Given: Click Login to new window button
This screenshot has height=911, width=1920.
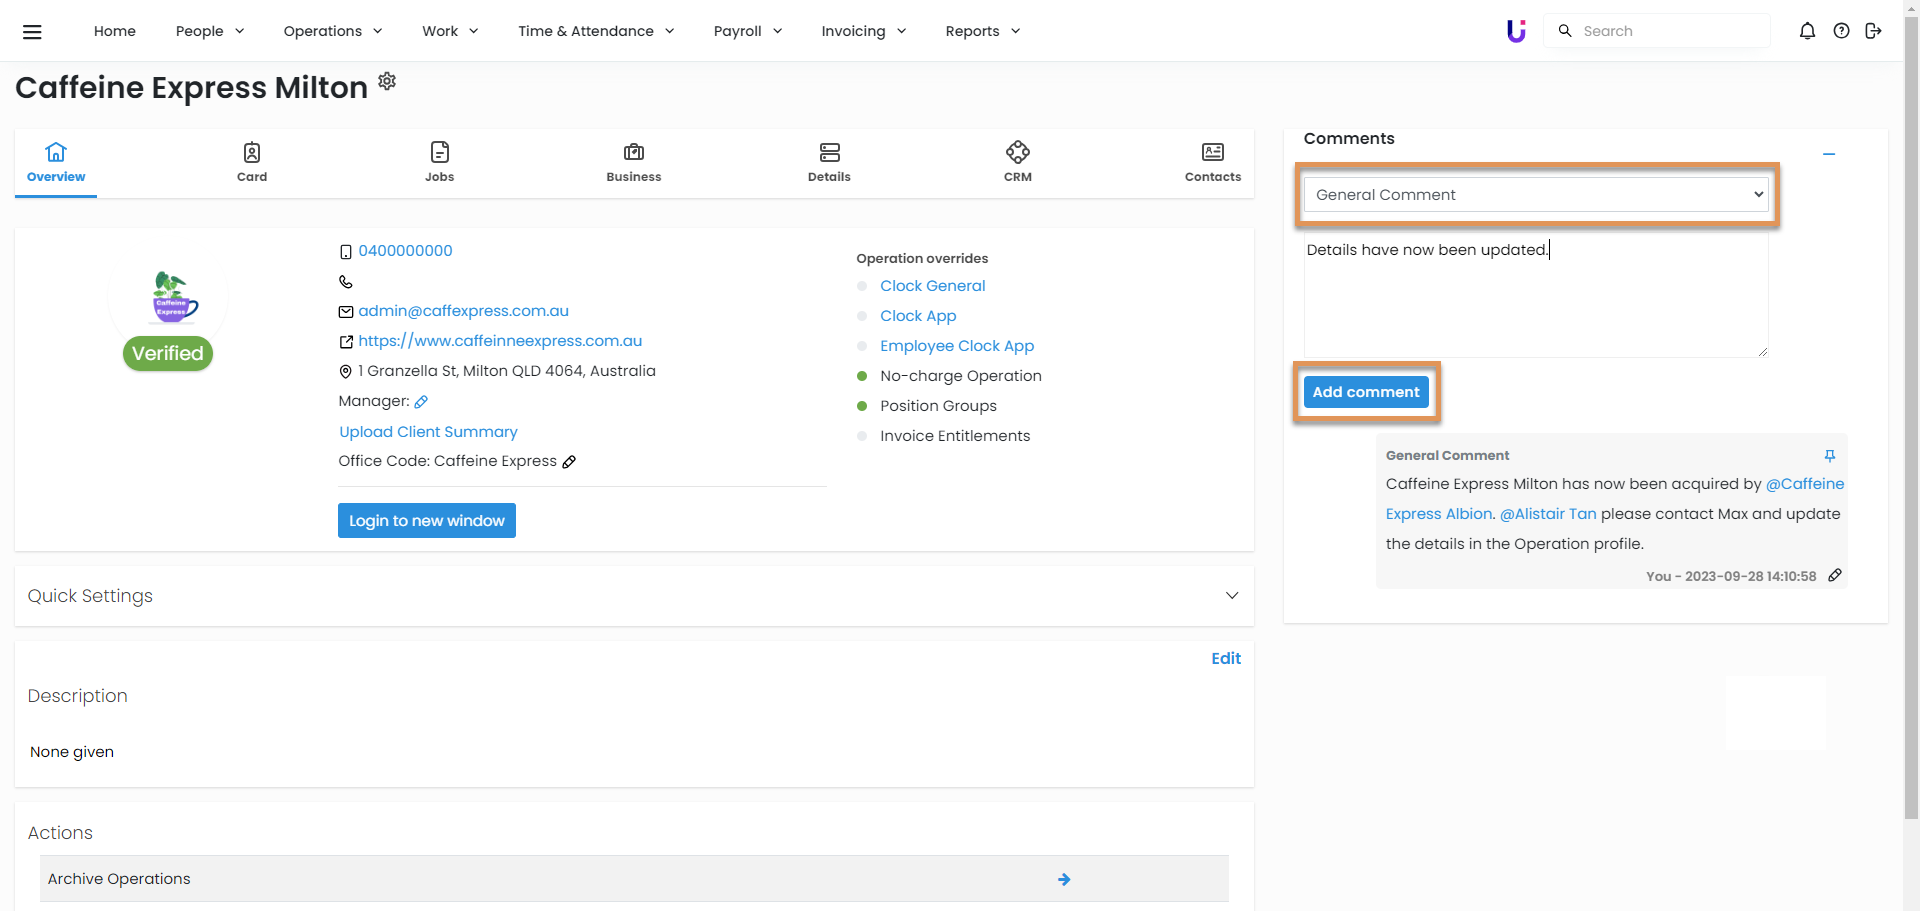Looking at the screenshot, I should 426,521.
